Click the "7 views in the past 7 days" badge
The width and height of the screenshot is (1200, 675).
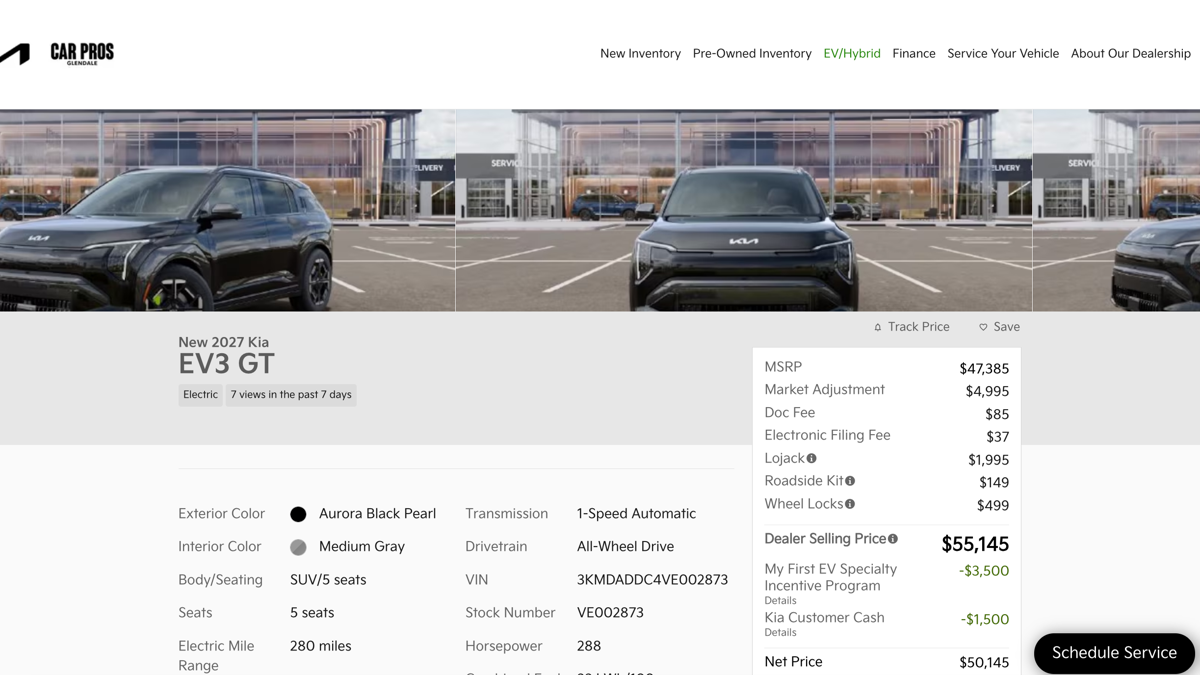coord(291,395)
